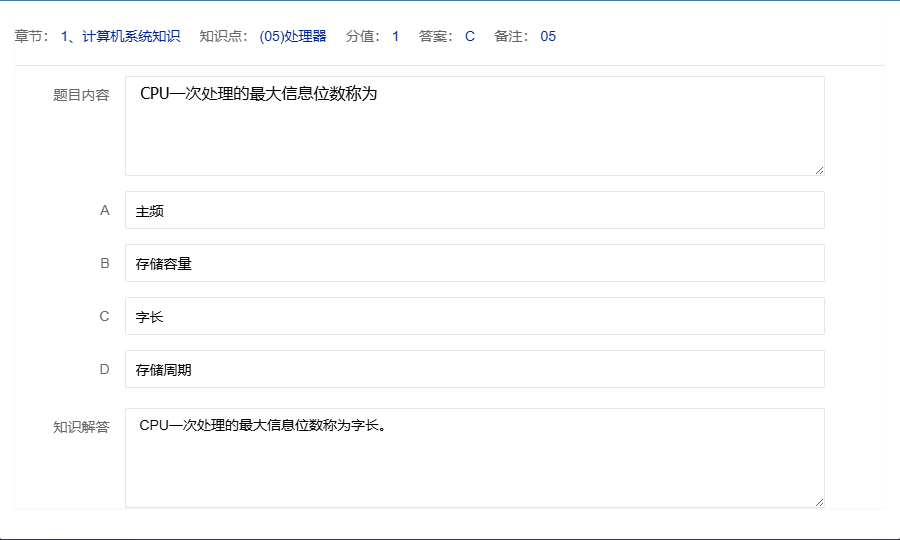Click option A field containing 主频
The height and width of the screenshot is (540, 900).
[x=474, y=210]
